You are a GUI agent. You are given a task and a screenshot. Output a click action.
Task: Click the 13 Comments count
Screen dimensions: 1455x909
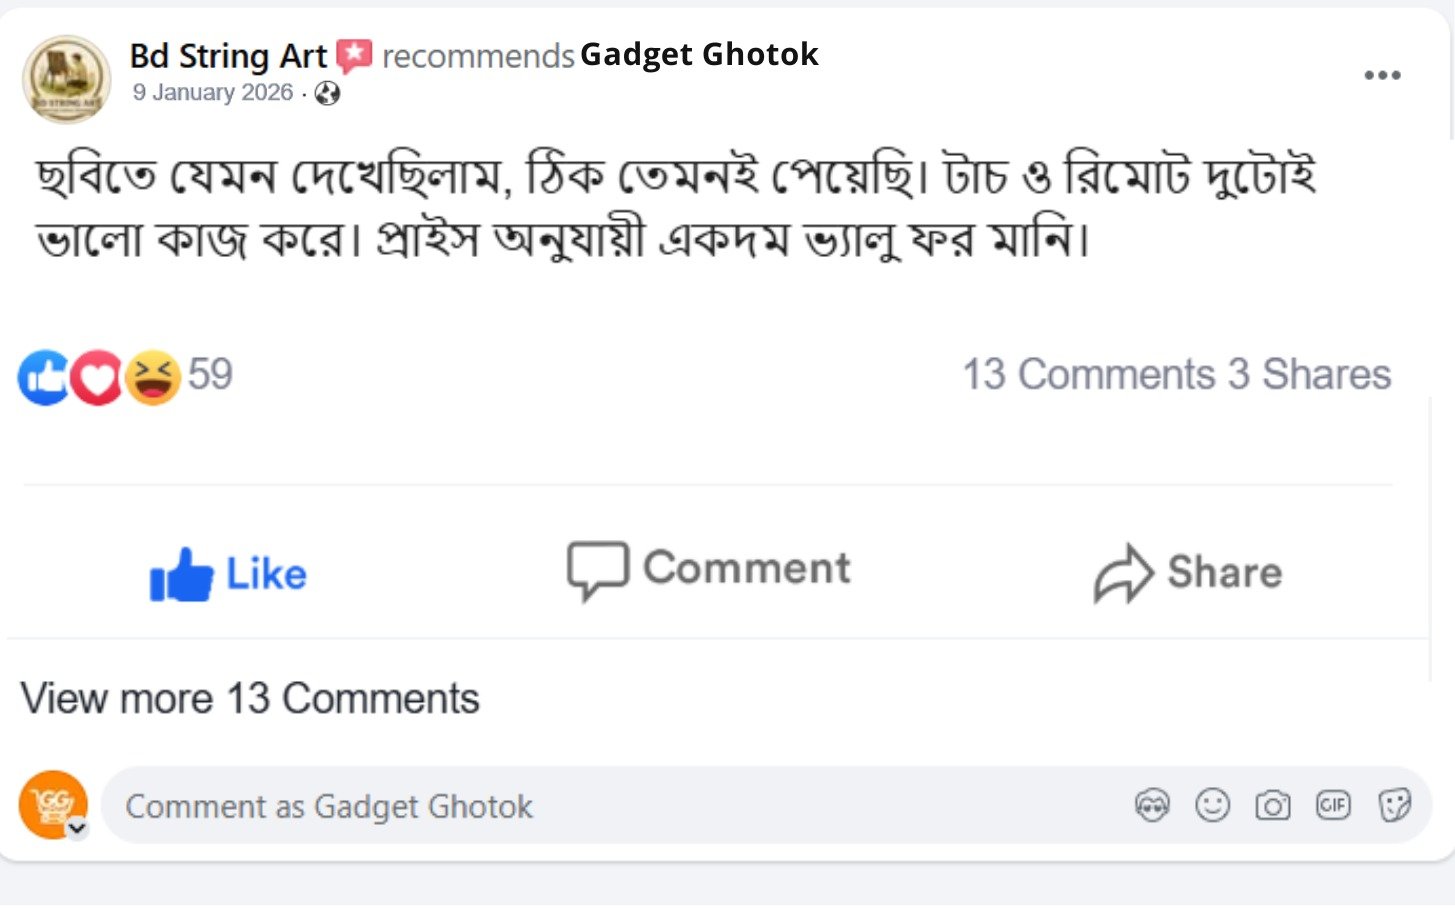click(x=1088, y=374)
